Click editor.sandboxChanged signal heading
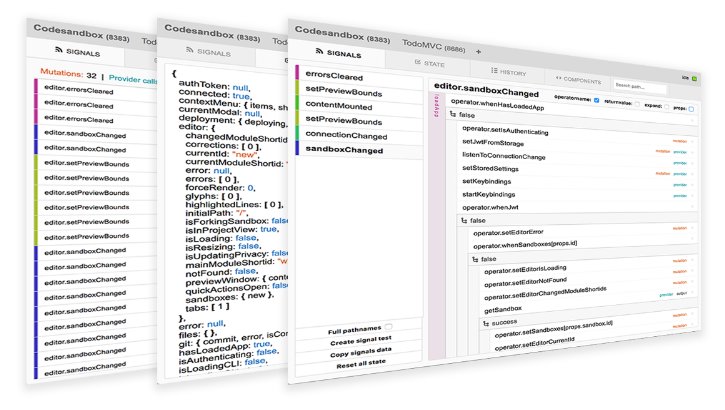The width and height of the screenshot is (725, 410). [x=486, y=90]
